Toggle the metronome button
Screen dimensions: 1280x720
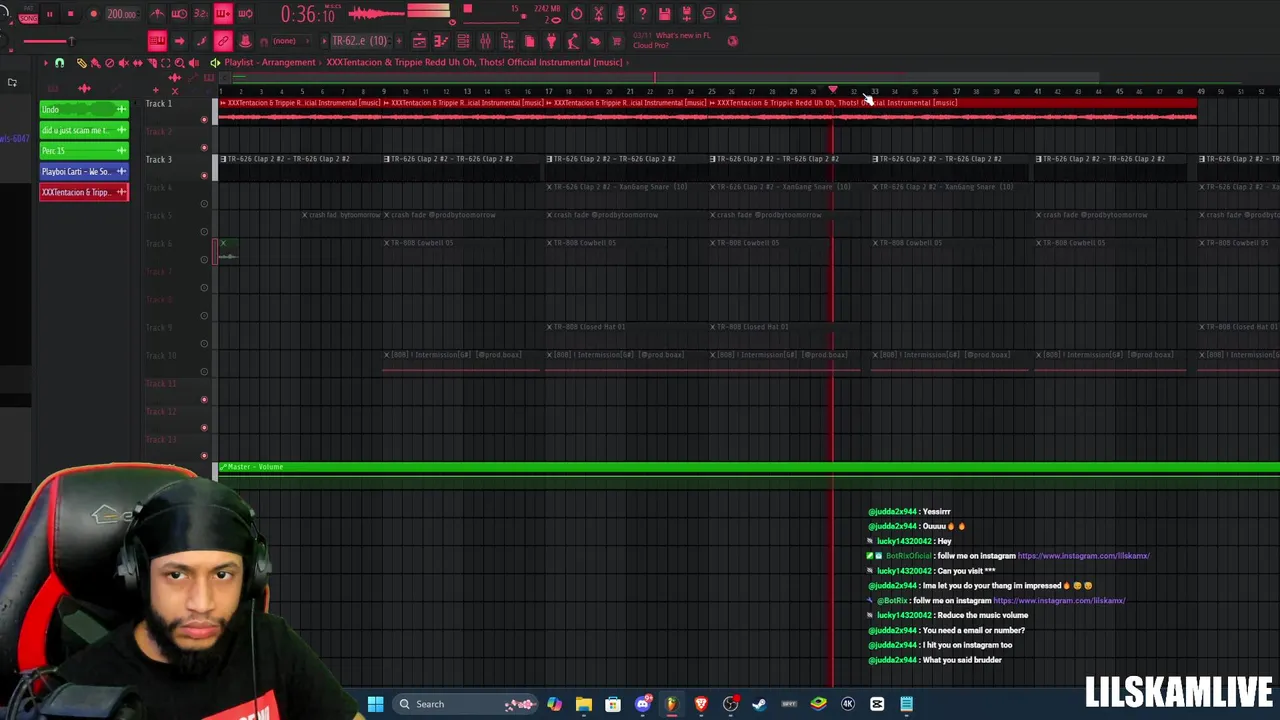[158, 14]
